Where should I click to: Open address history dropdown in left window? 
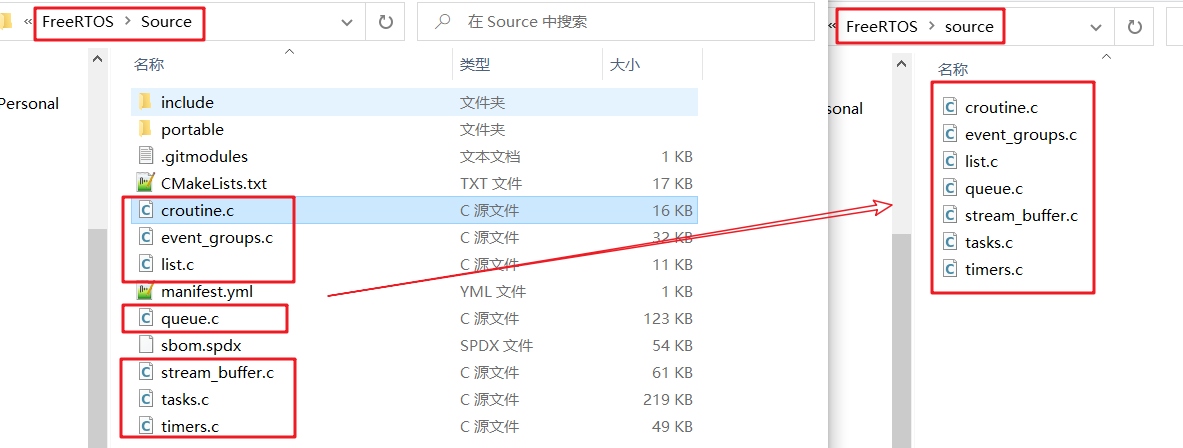click(x=347, y=23)
